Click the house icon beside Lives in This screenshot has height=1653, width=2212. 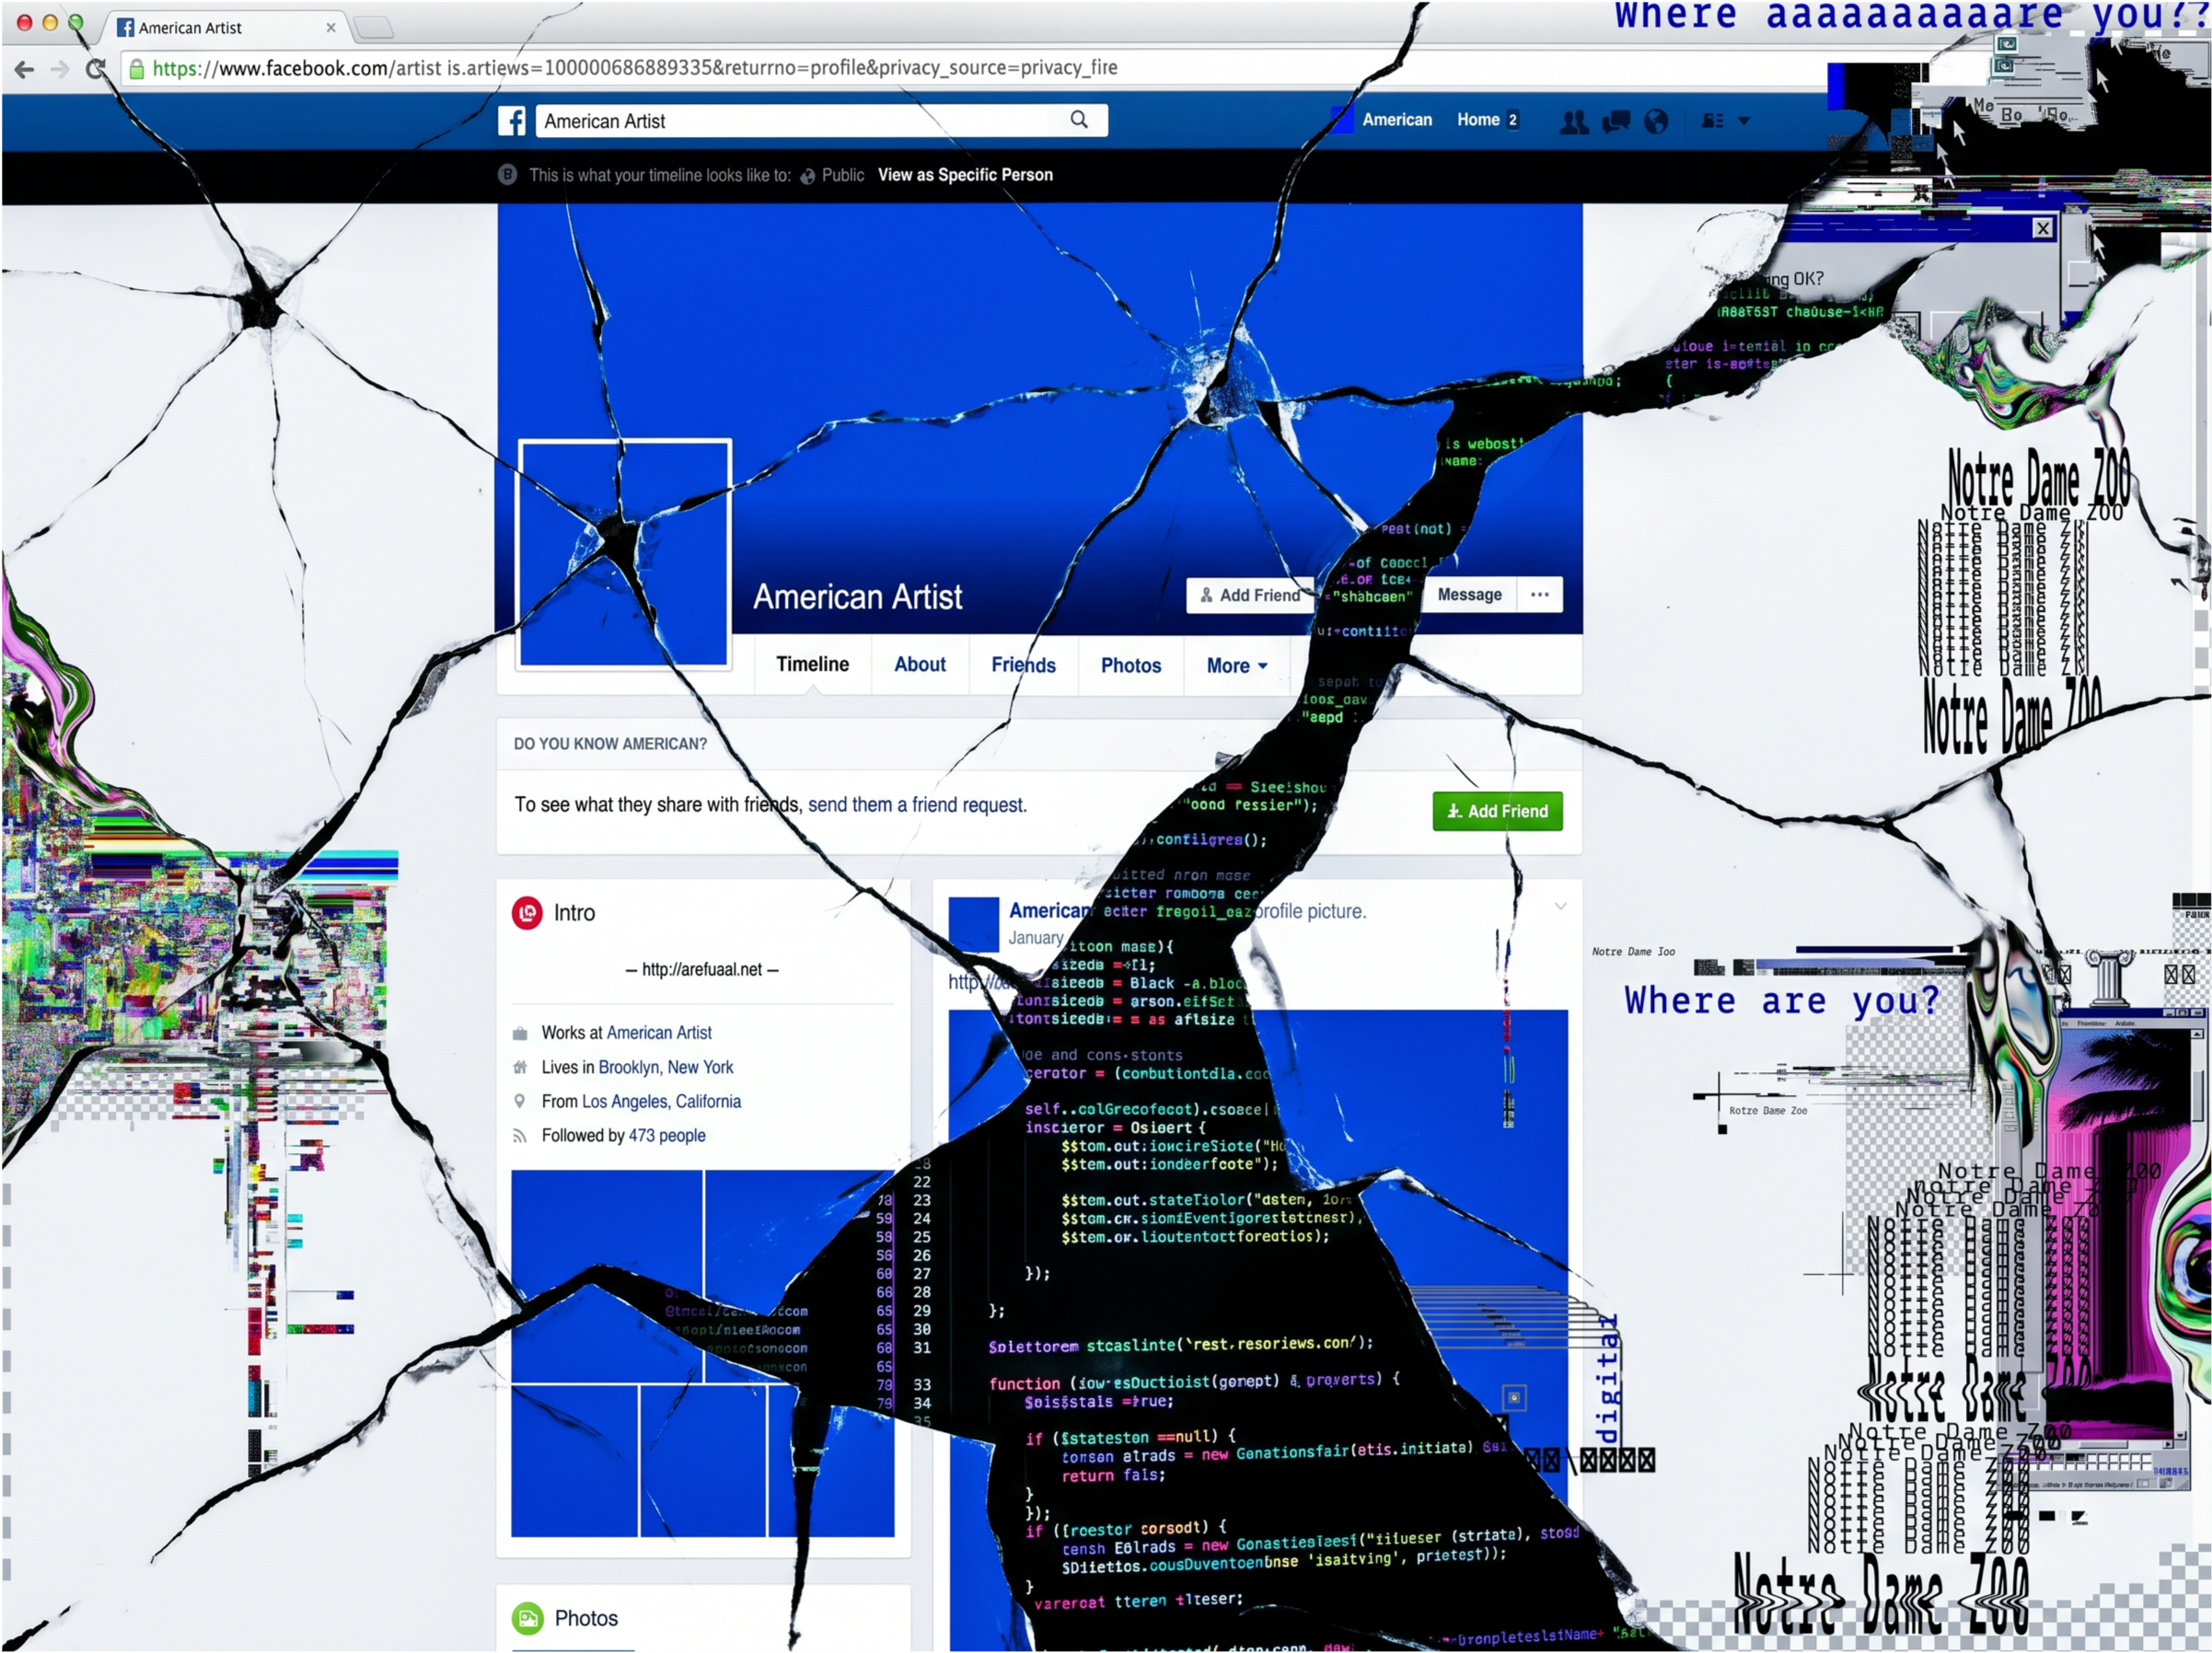click(x=520, y=1067)
